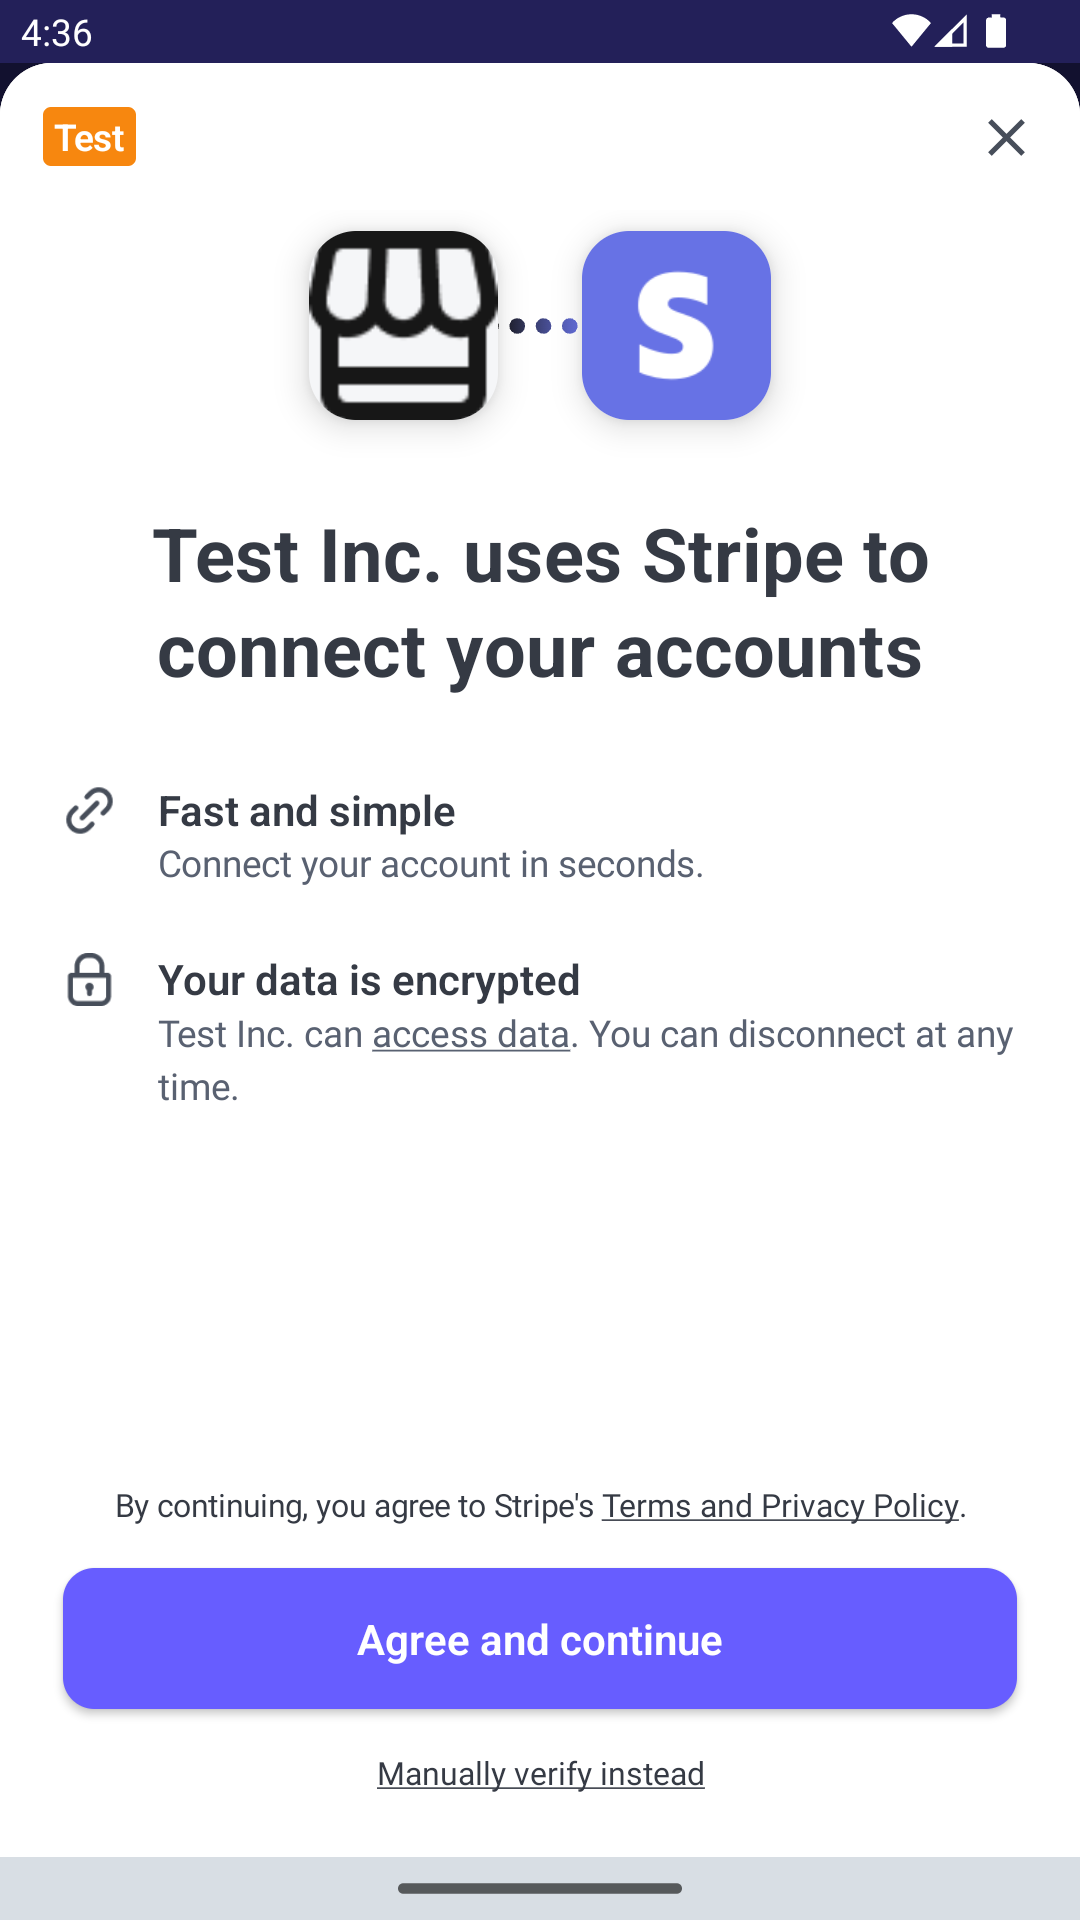Click the "Fast and simple" heading
This screenshot has height=1920, width=1080.
pos(306,811)
